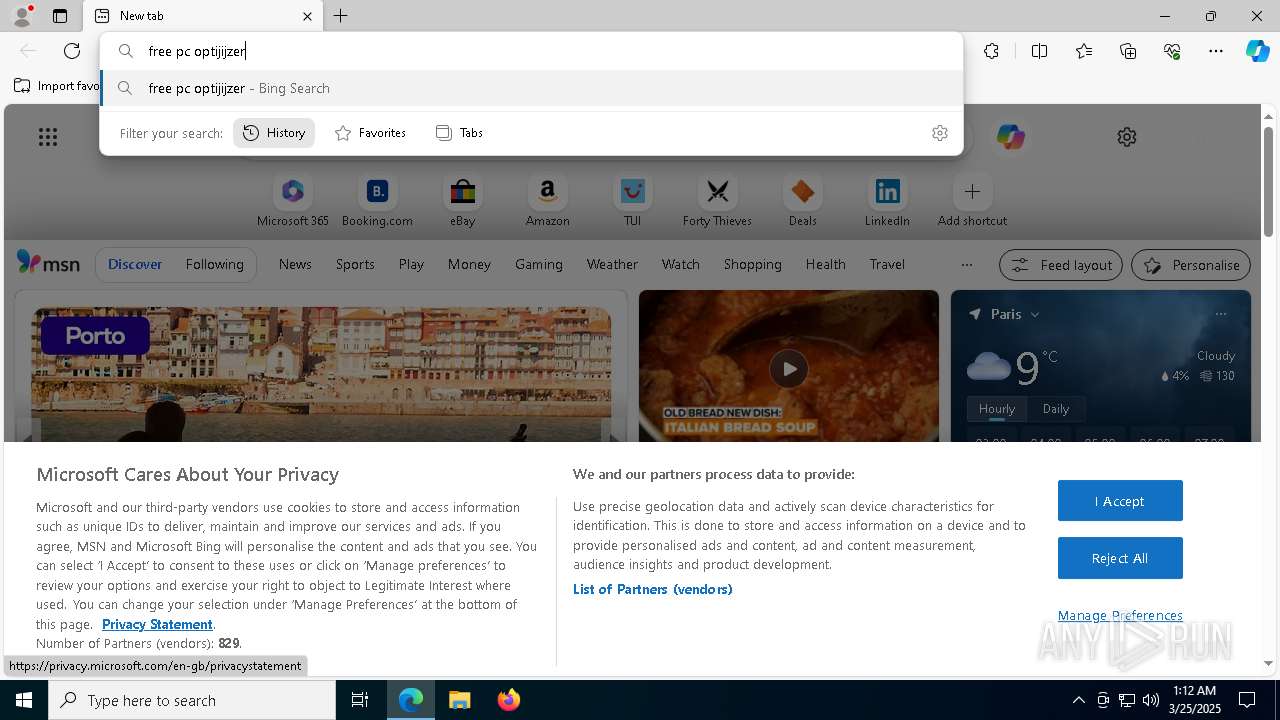The height and width of the screenshot is (720, 1280).
Task: Close the New tab tab
Action: point(307,16)
